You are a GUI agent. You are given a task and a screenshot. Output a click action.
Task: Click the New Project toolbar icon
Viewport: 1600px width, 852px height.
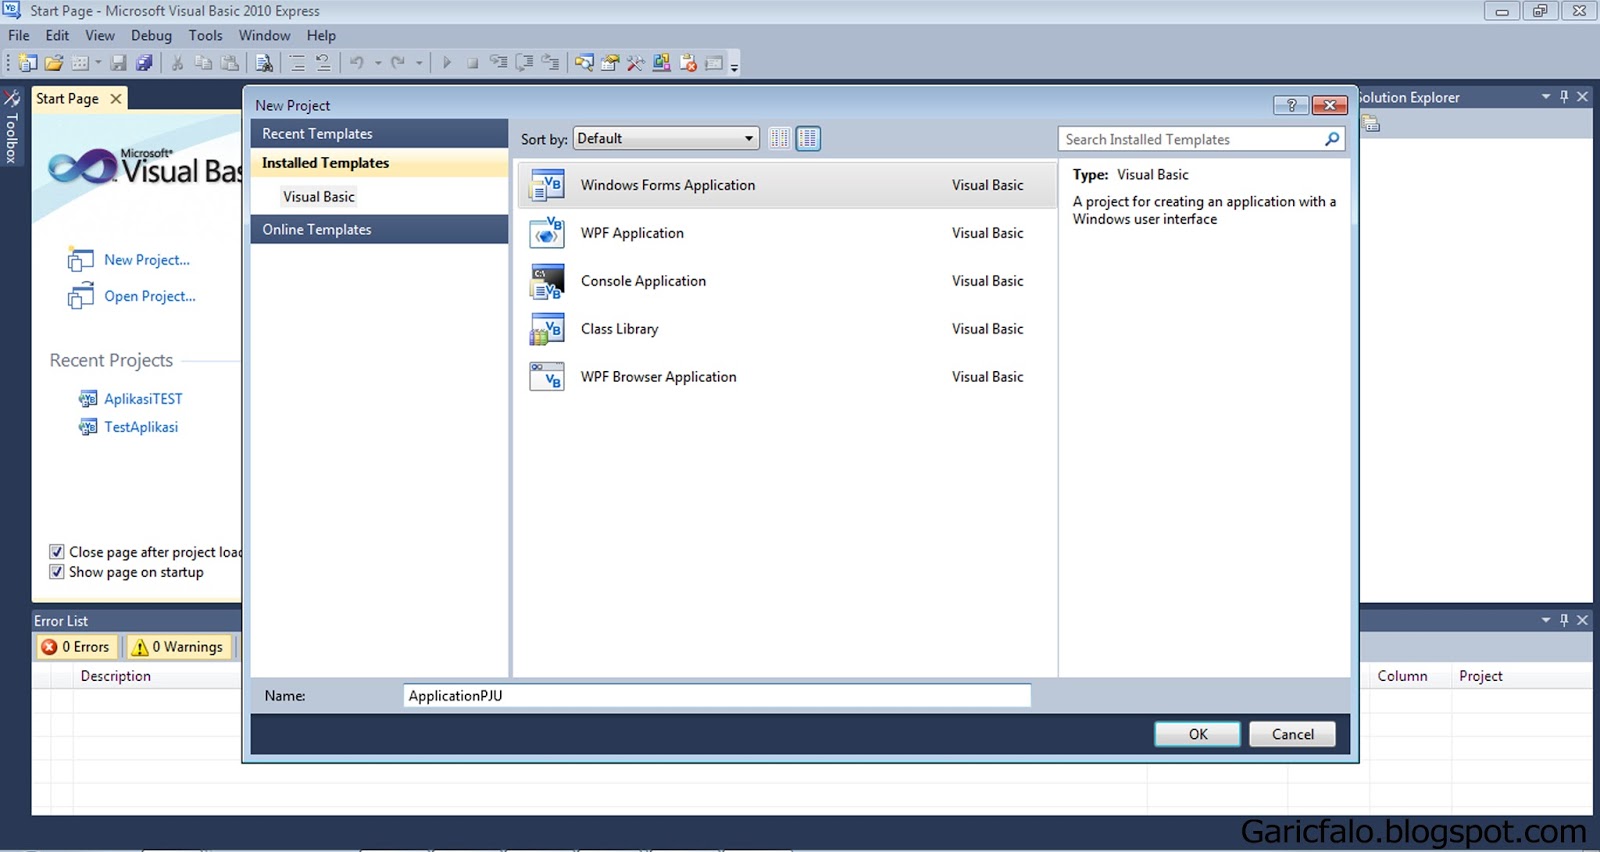tap(28, 63)
